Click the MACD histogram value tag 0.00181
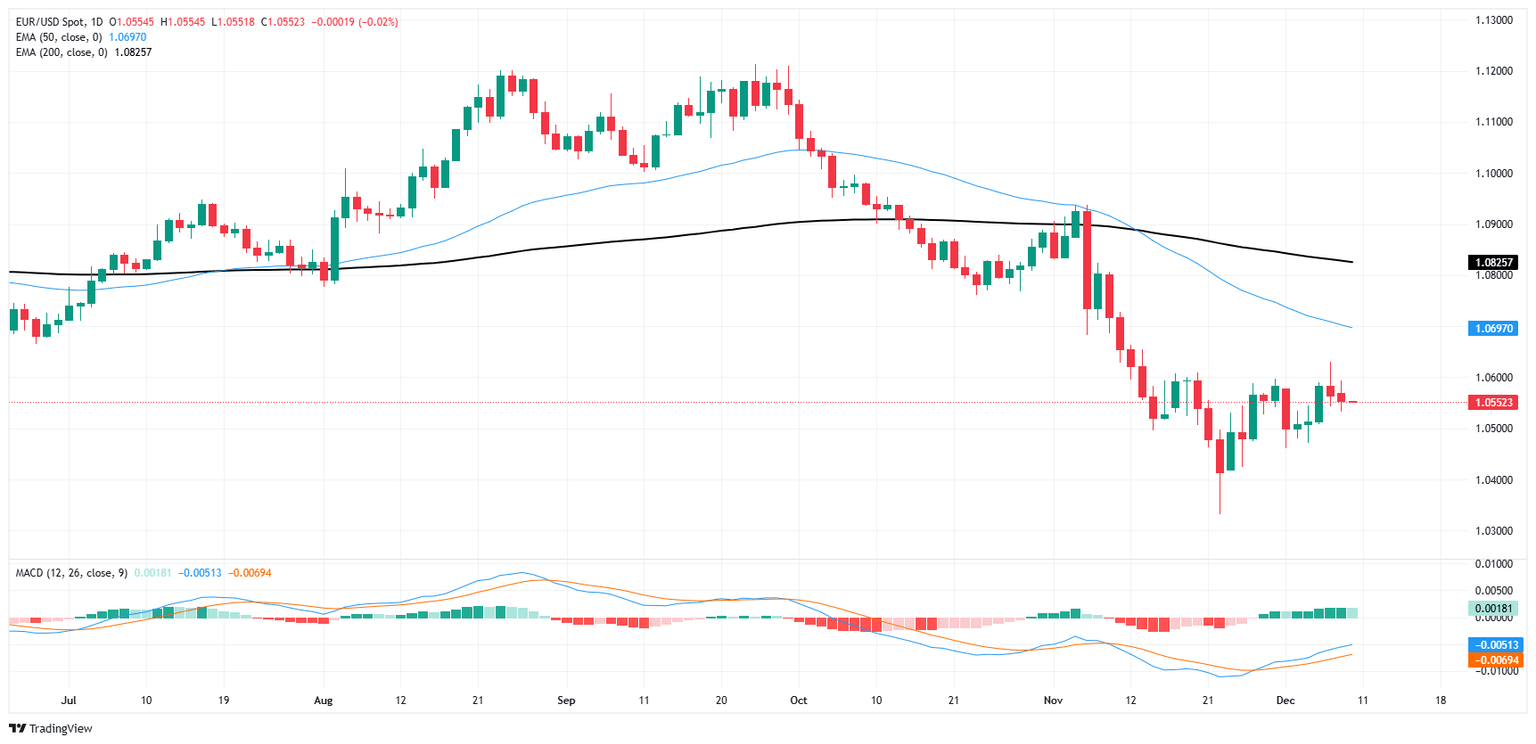 pos(1494,608)
